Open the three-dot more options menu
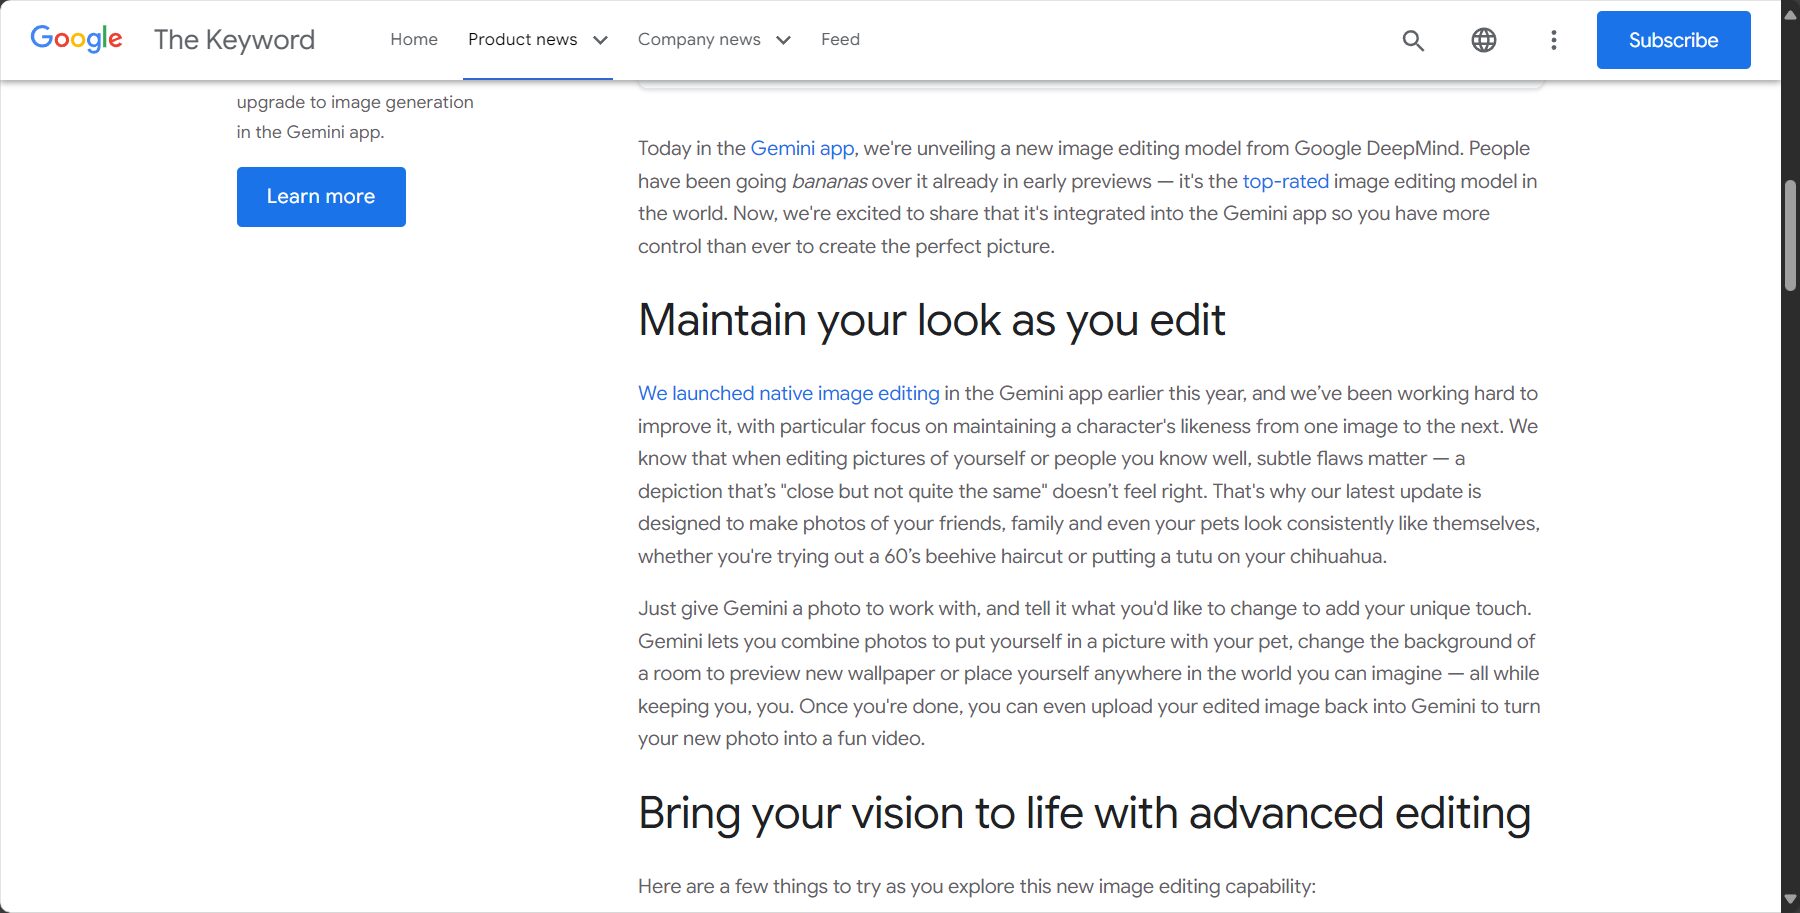 [1553, 40]
